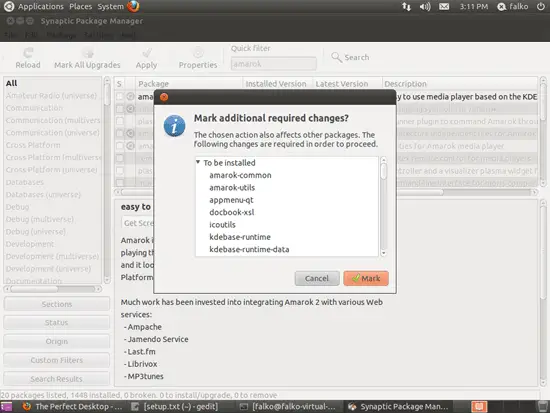Click the Latest Version column header
The image size is (550, 413).
(347, 84)
